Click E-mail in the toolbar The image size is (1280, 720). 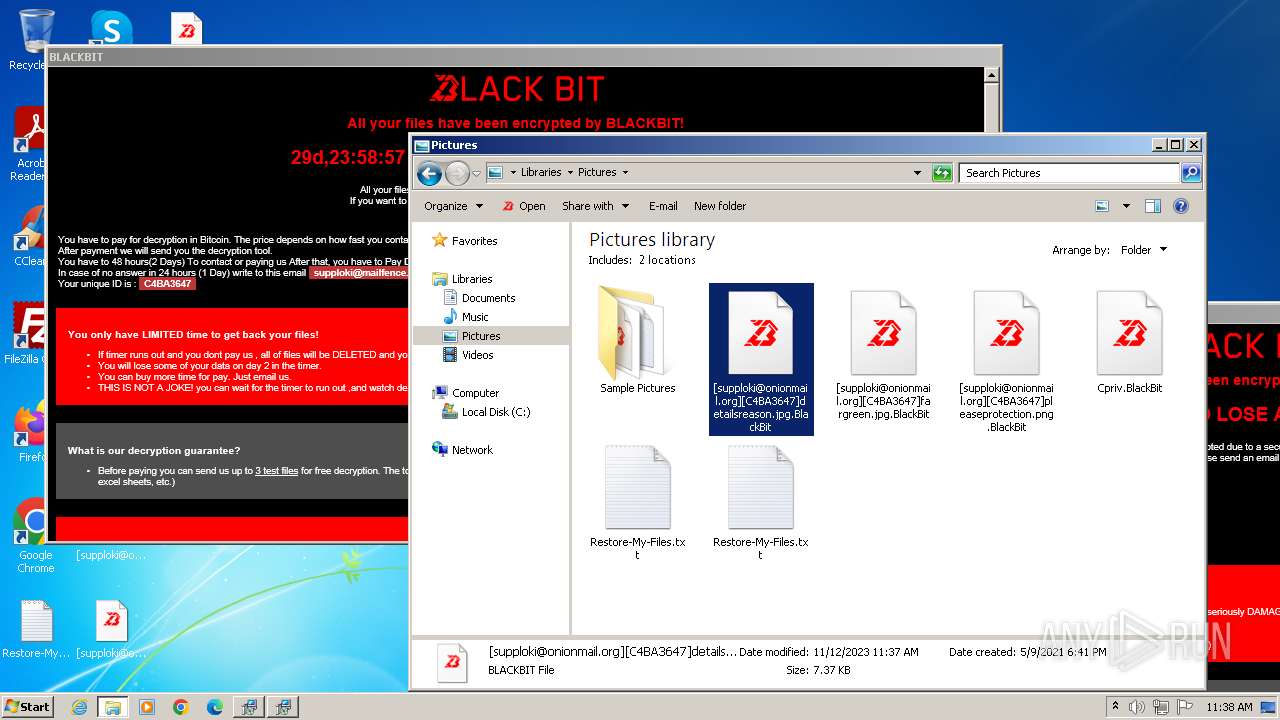click(x=663, y=206)
